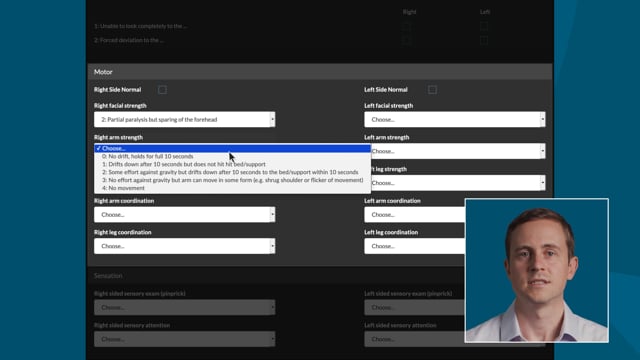Open the Left arm strength dropdown

tap(458, 151)
